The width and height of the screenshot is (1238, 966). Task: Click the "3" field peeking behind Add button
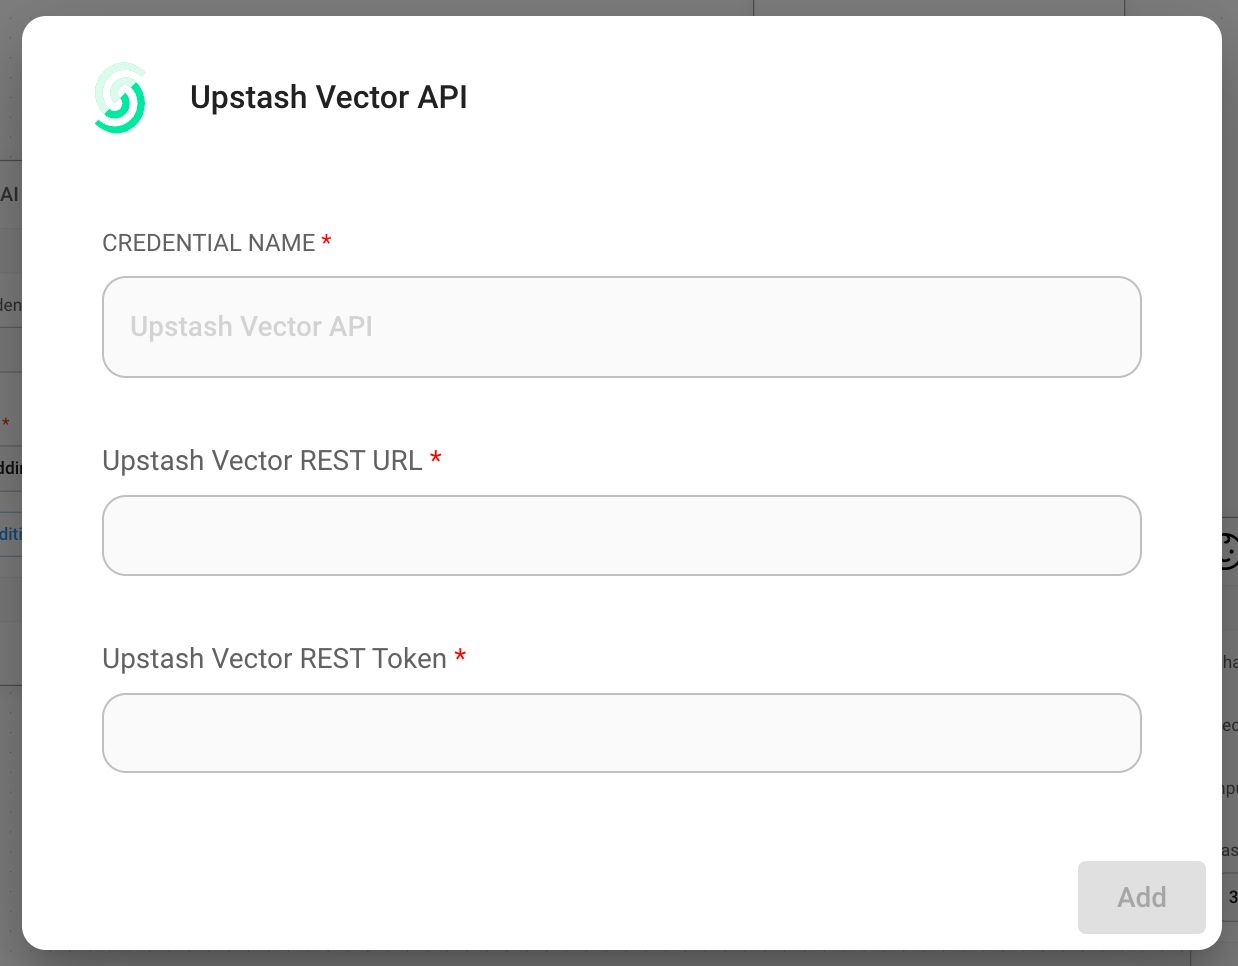(x=1231, y=897)
